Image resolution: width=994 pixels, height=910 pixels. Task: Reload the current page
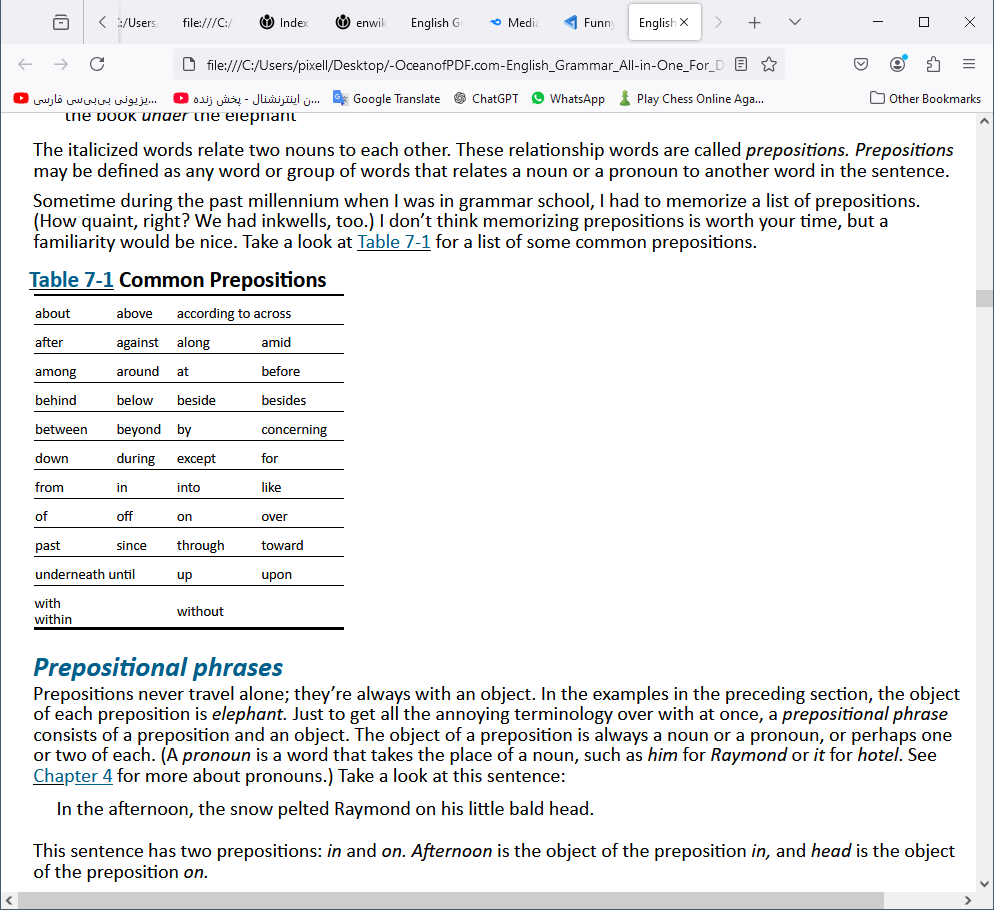point(97,64)
